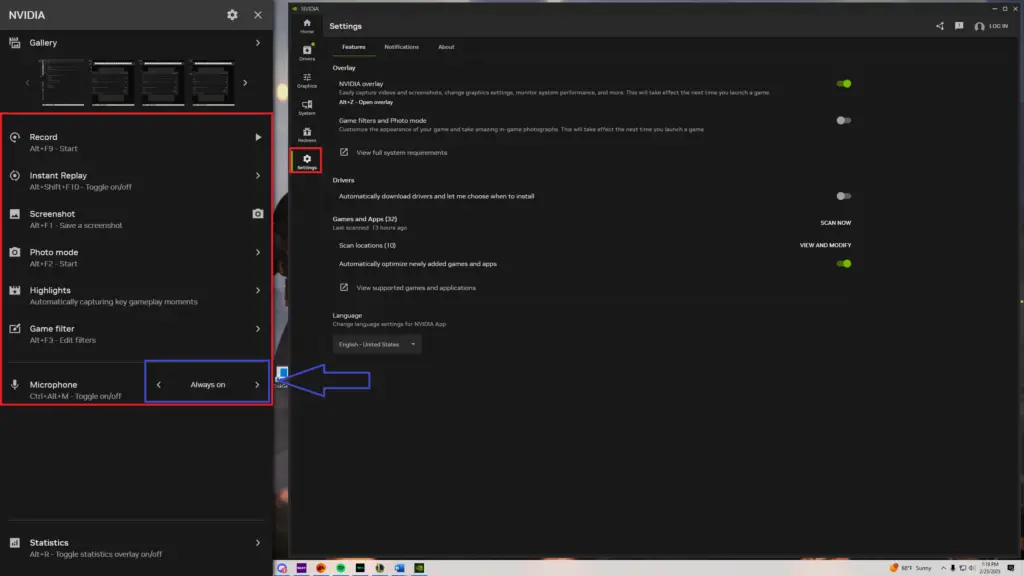
Task: Click the taskbar clock and date
Action: (x=990, y=568)
